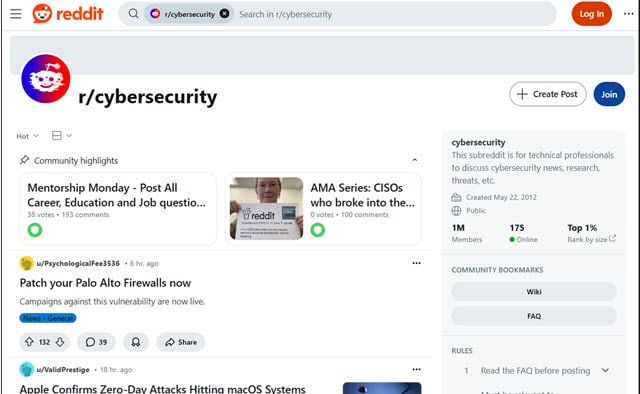Image resolution: width=640 pixels, height=394 pixels.
Task: Click the magnifier search icon
Action: click(133, 14)
